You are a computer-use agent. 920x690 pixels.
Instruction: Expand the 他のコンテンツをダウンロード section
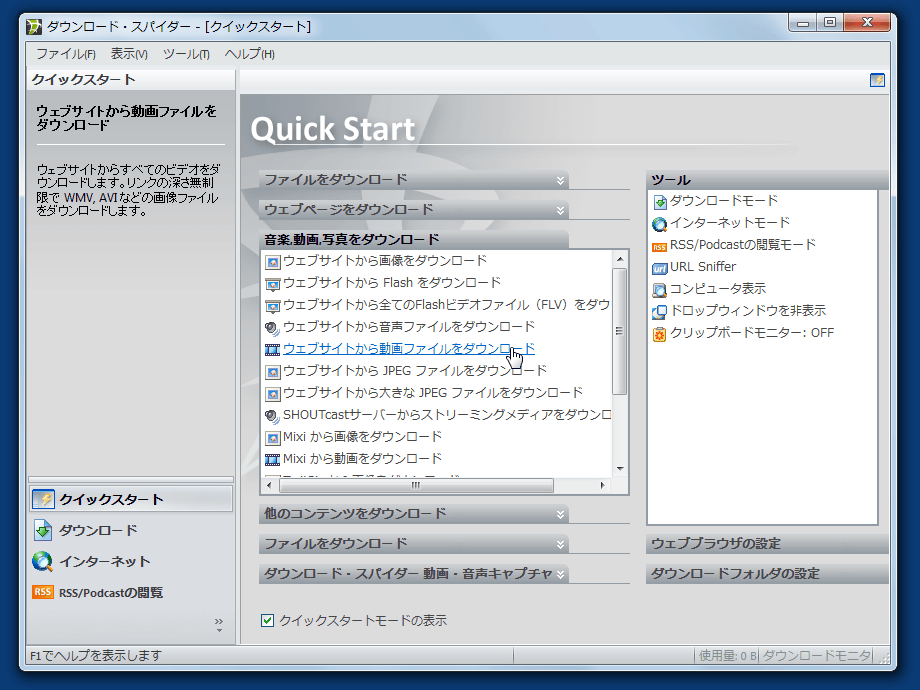tap(414, 514)
